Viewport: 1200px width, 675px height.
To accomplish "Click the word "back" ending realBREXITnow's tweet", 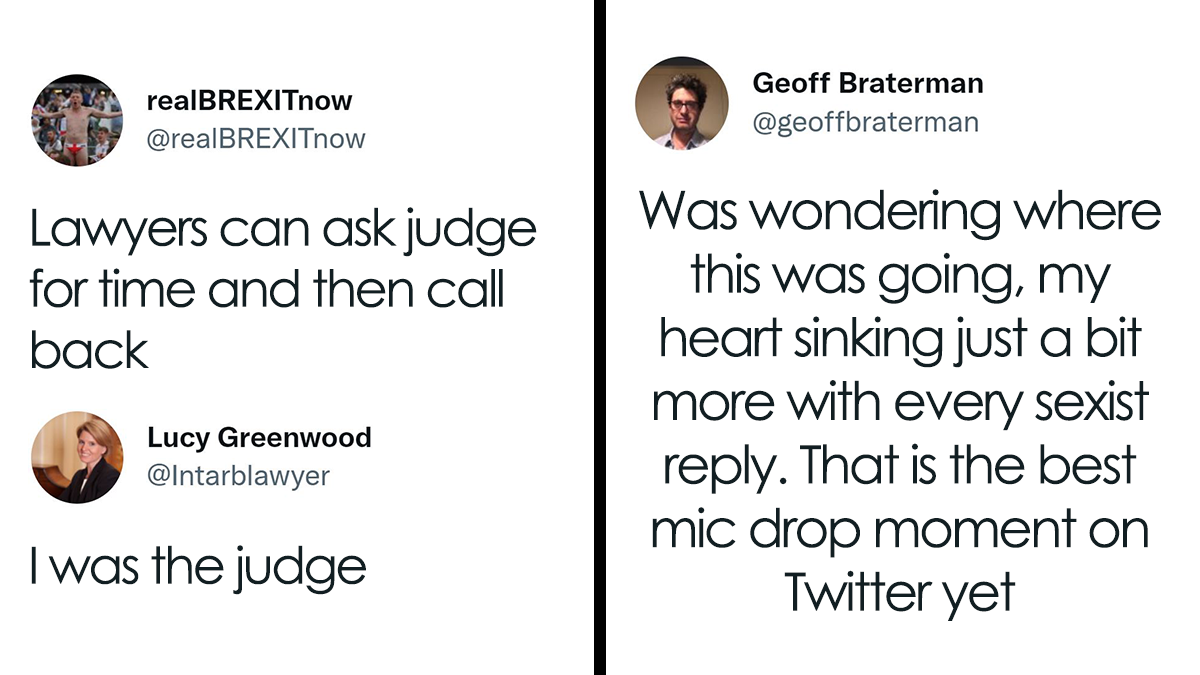I will point(89,351).
